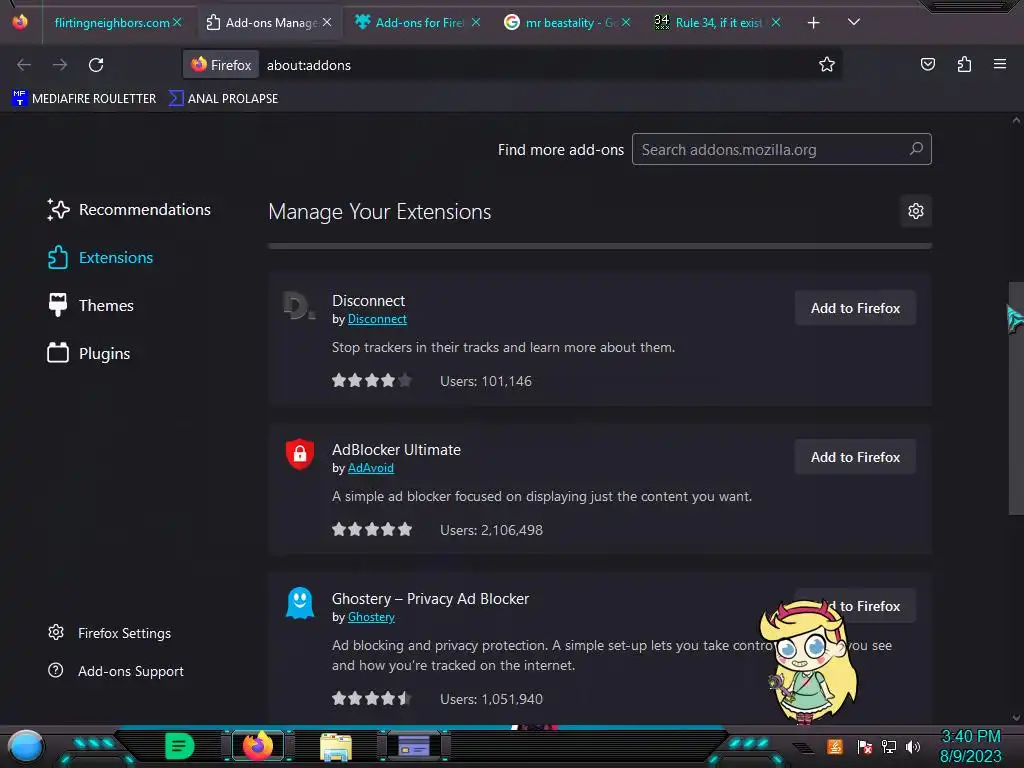Open the Start orb button
Screen dimensions: 1024x768
25,747
